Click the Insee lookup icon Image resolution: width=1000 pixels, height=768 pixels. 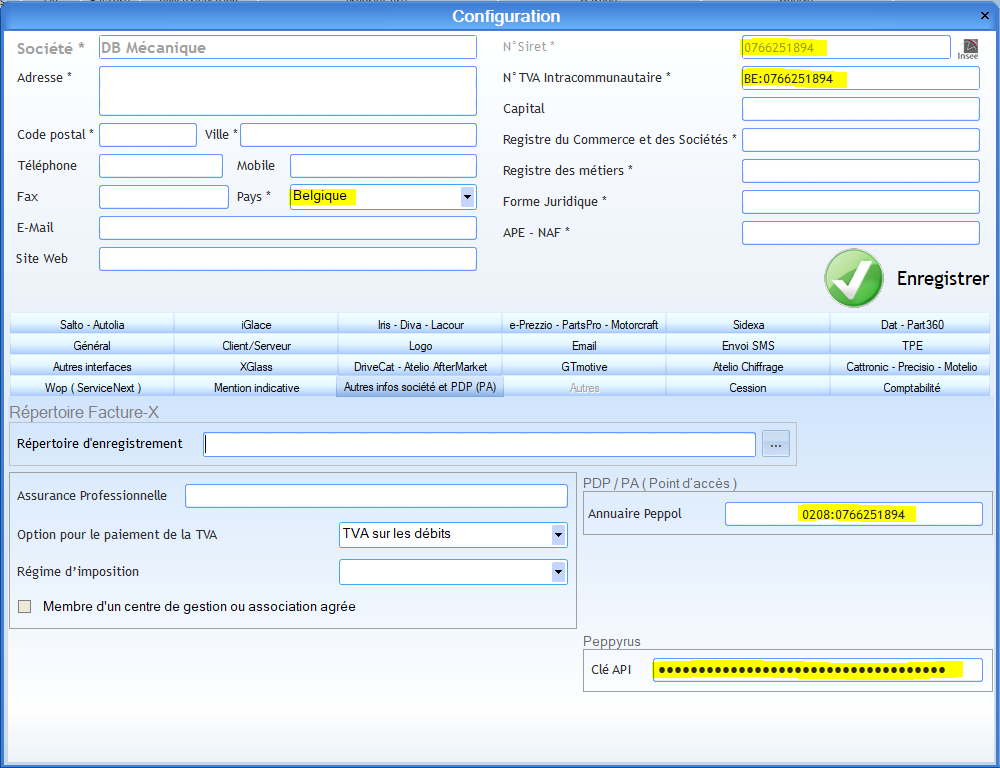[x=969, y=49]
